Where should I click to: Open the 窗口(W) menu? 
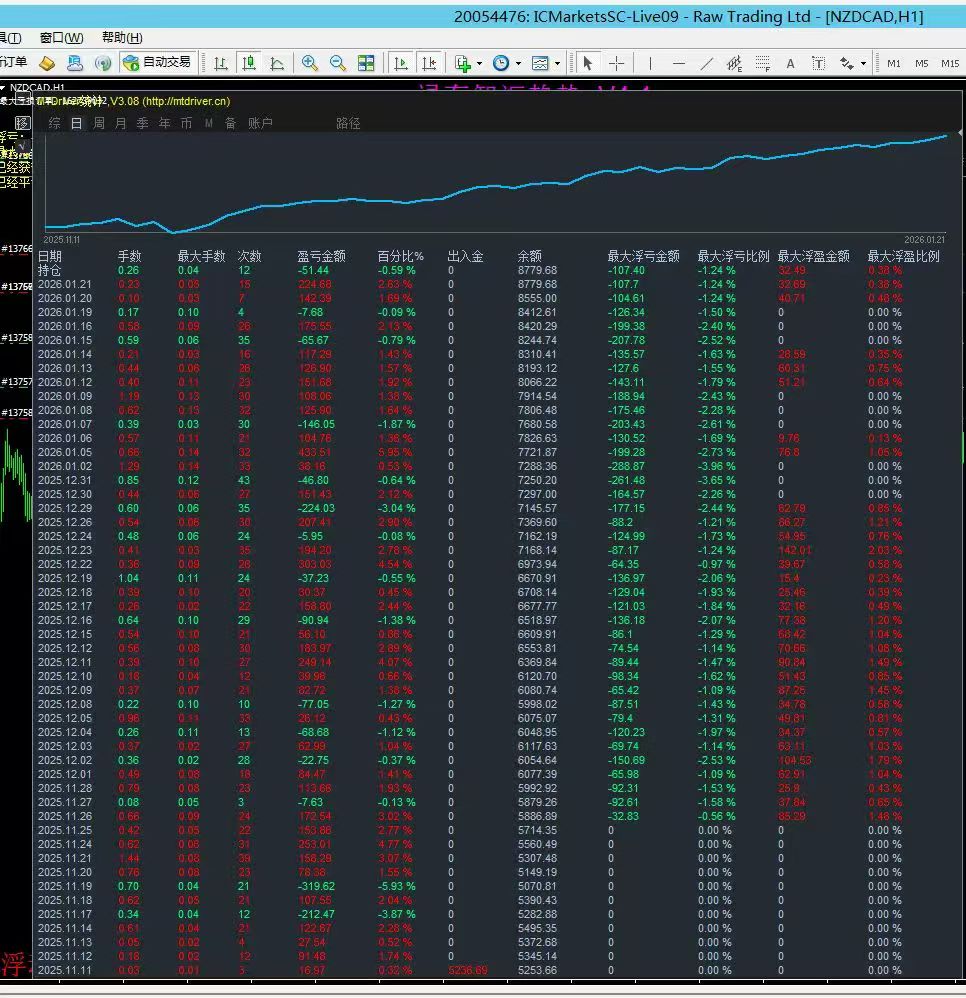tap(61, 38)
